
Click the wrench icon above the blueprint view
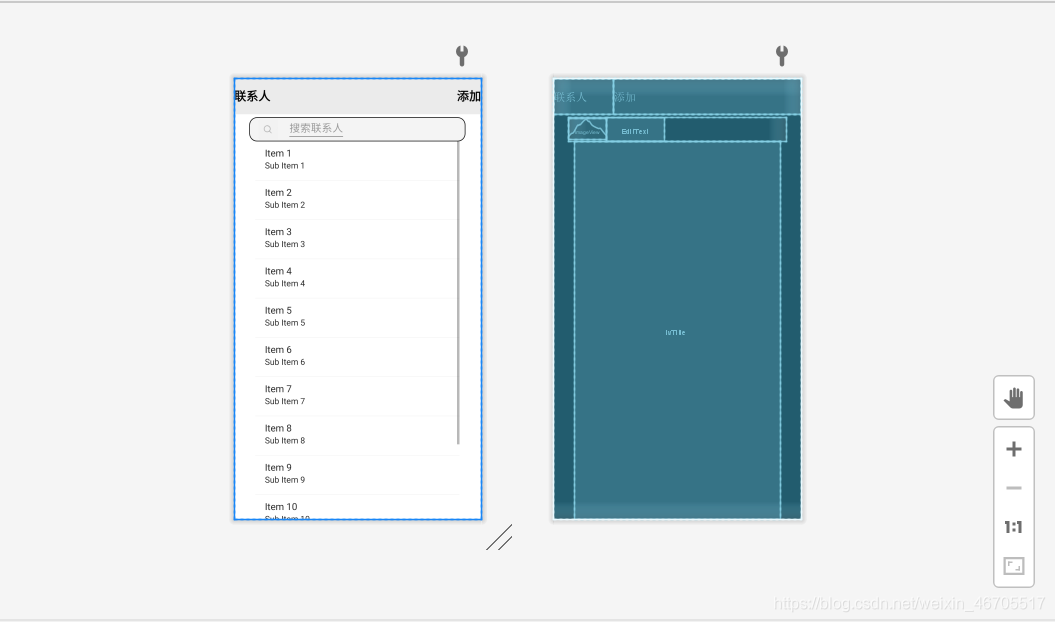[x=781, y=55]
